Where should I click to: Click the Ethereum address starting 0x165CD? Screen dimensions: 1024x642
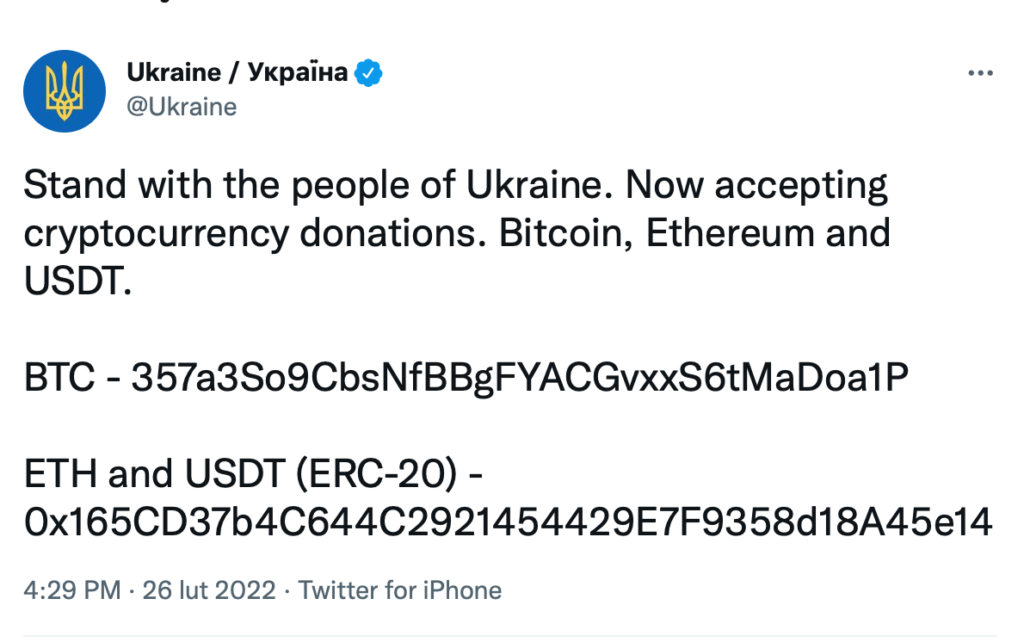(x=507, y=521)
